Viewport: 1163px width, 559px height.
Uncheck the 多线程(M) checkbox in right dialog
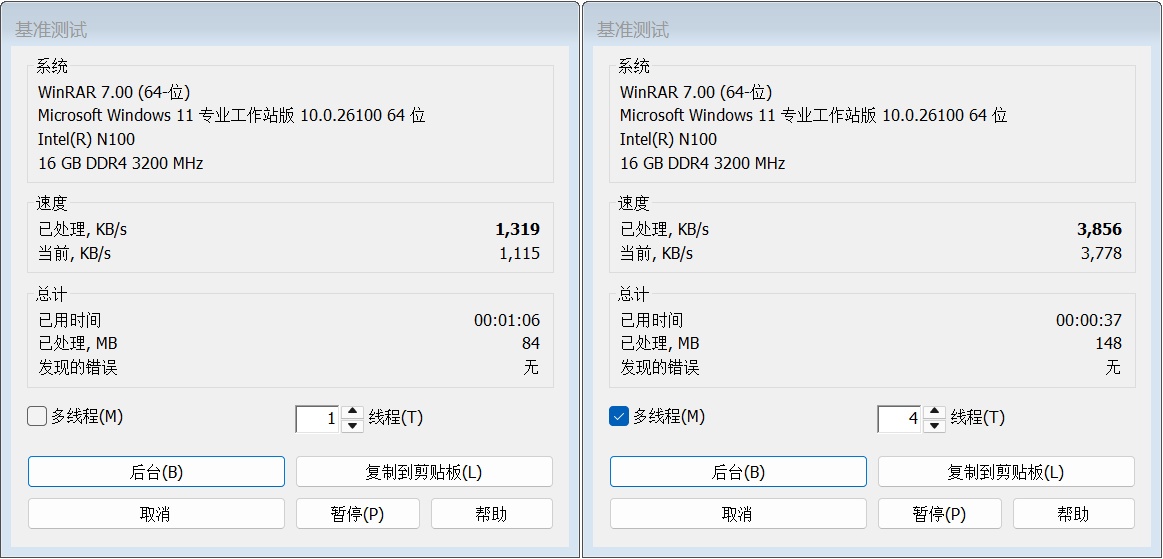619,417
